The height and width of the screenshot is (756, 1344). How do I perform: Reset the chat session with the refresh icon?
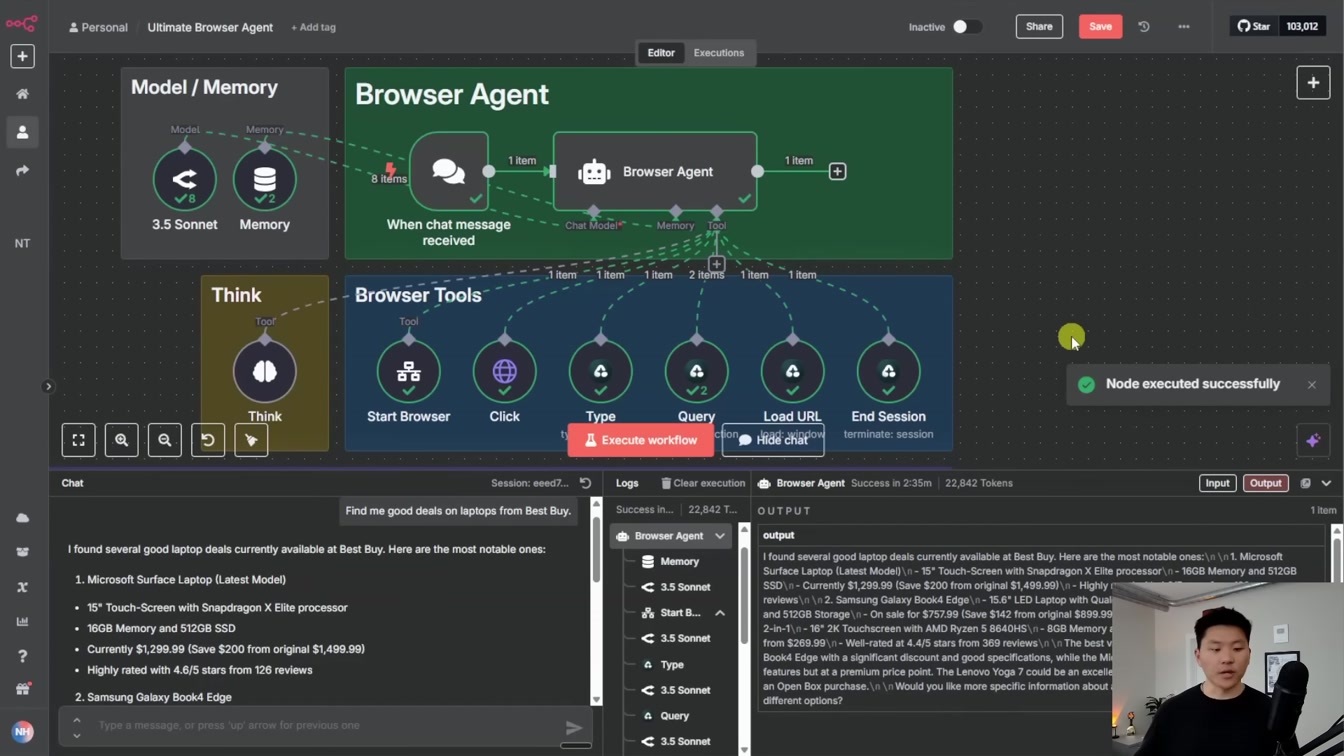coord(585,483)
